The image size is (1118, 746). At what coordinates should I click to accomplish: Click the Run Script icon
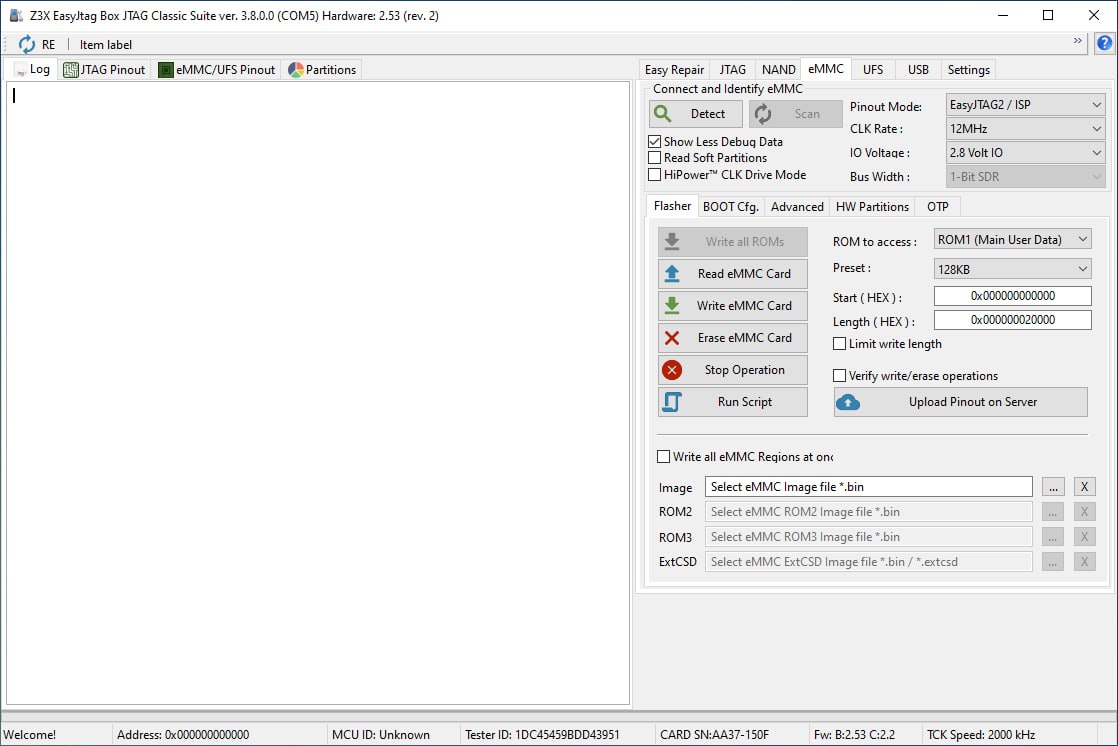[x=672, y=402]
